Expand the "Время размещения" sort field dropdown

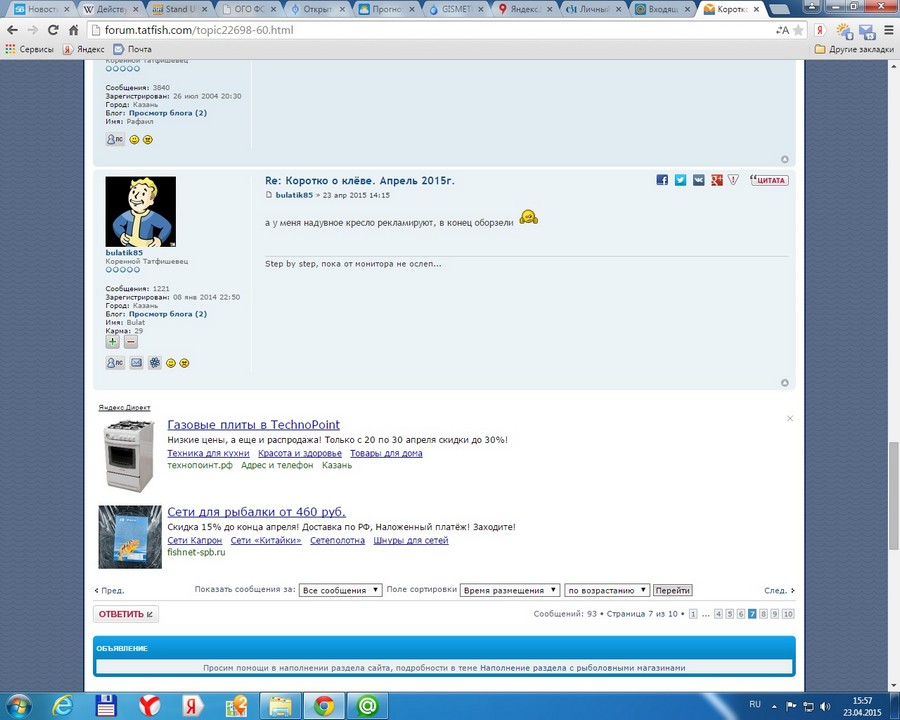coord(510,590)
